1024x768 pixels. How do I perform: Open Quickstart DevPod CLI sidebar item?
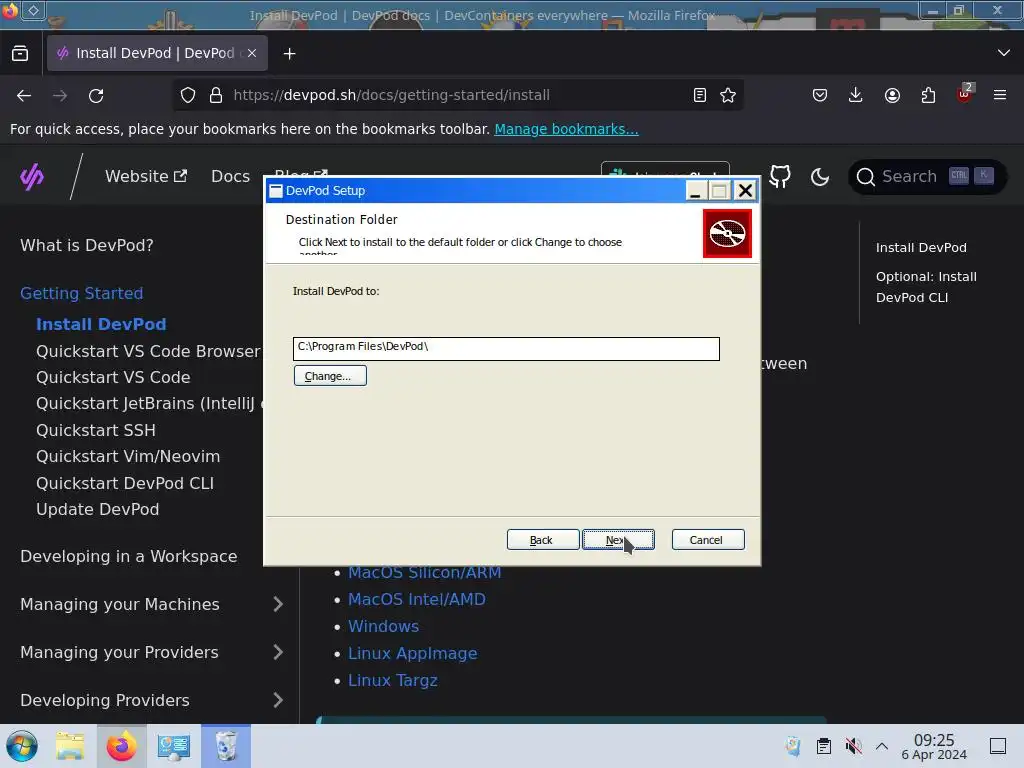[125, 483]
